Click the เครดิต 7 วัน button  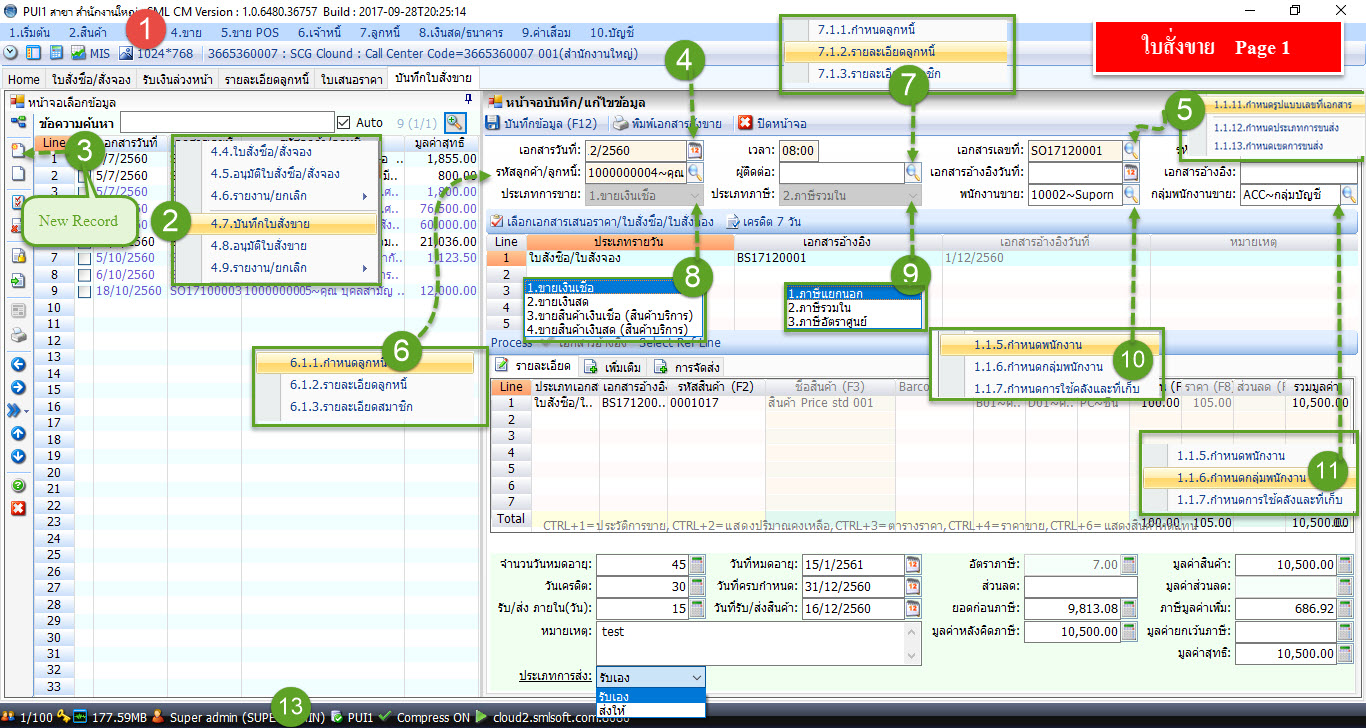pyautogui.click(x=763, y=221)
